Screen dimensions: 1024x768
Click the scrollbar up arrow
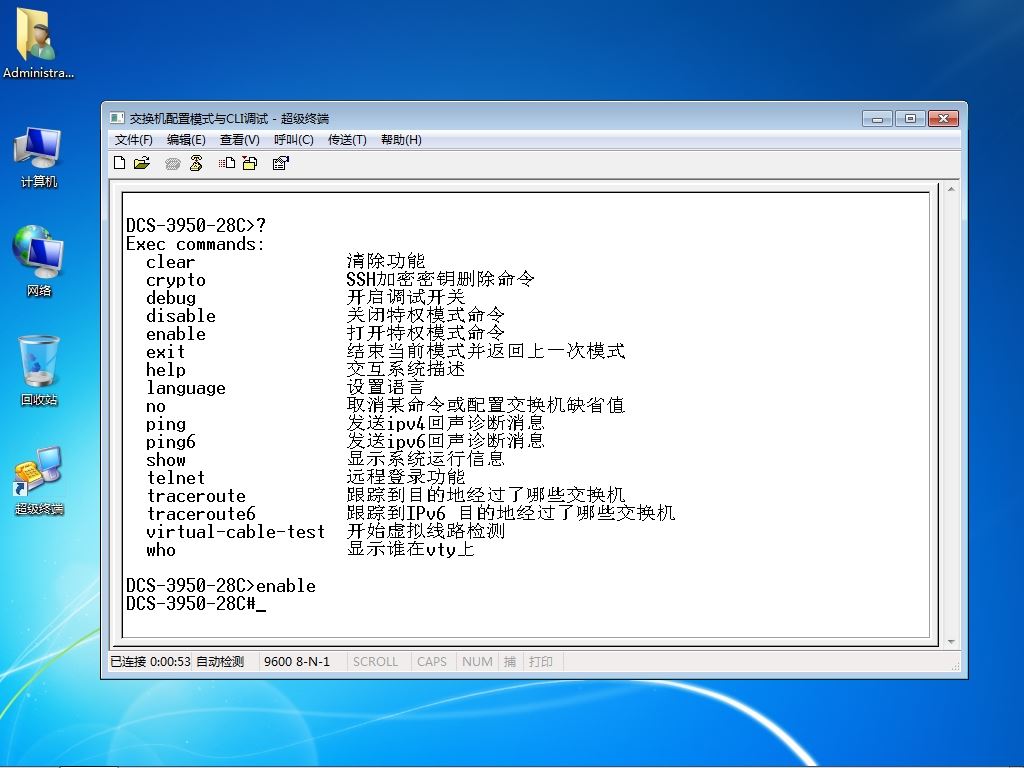pyautogui.click(x=952, y=189)
